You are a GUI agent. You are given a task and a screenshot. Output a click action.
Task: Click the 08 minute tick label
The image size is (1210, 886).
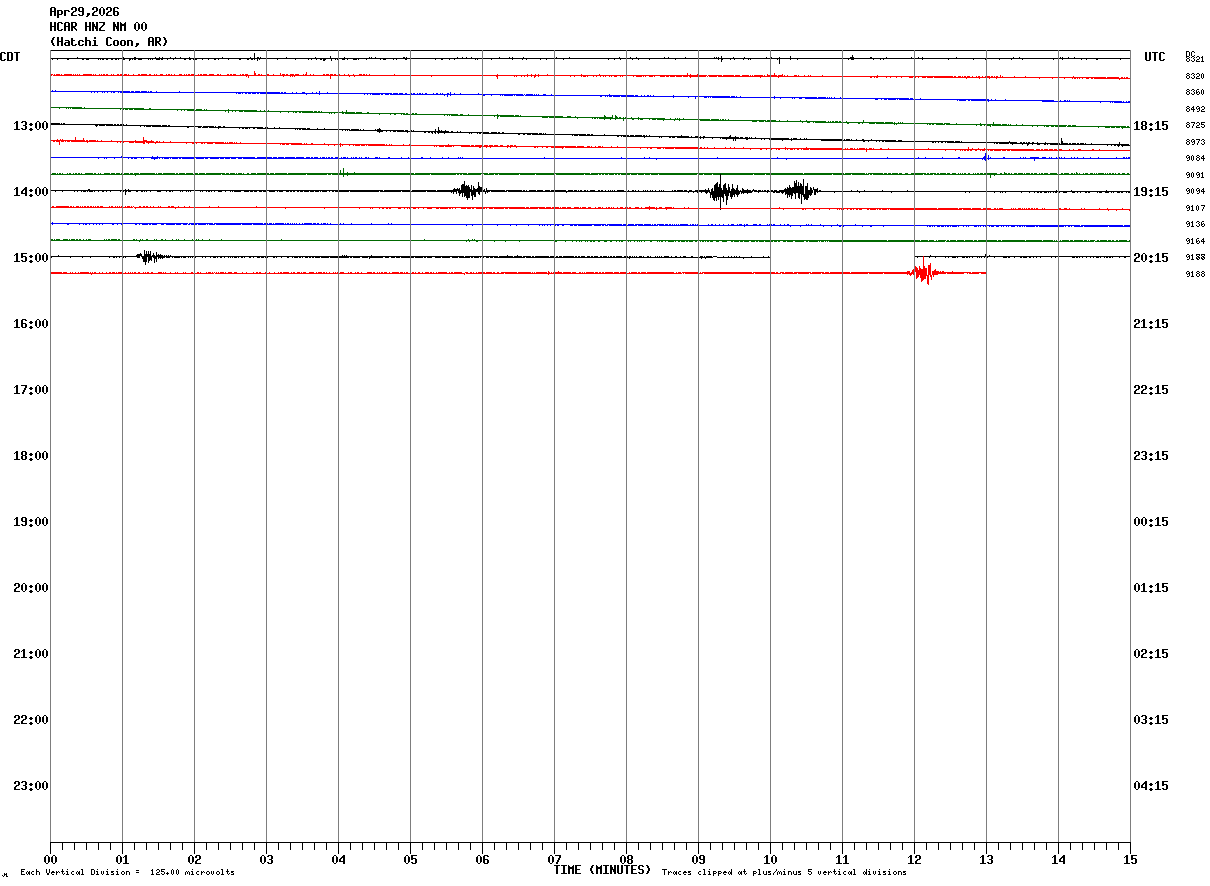pos(626,859)
